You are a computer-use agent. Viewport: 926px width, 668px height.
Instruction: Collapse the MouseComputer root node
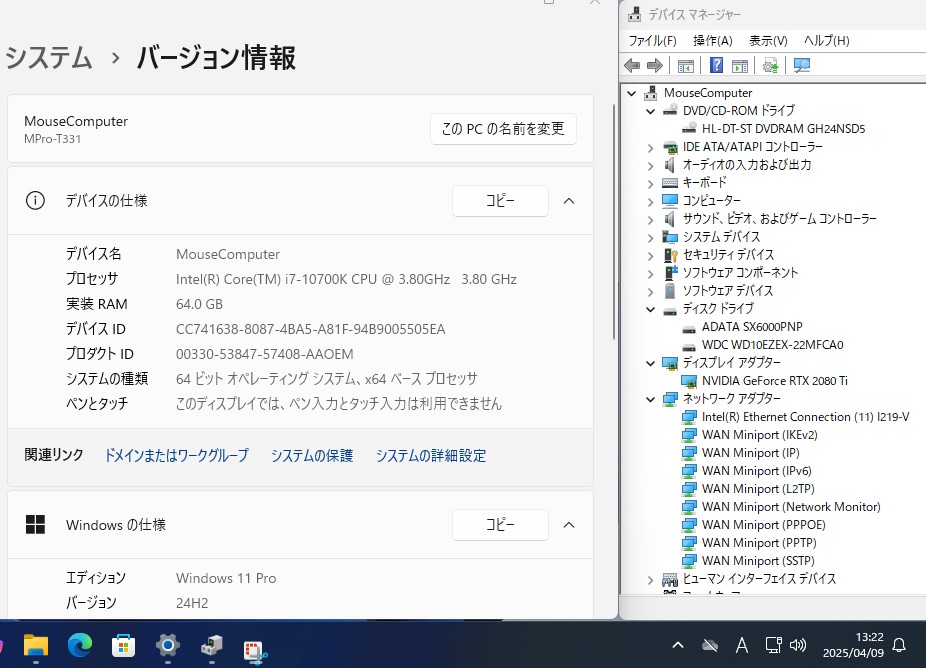632,93
